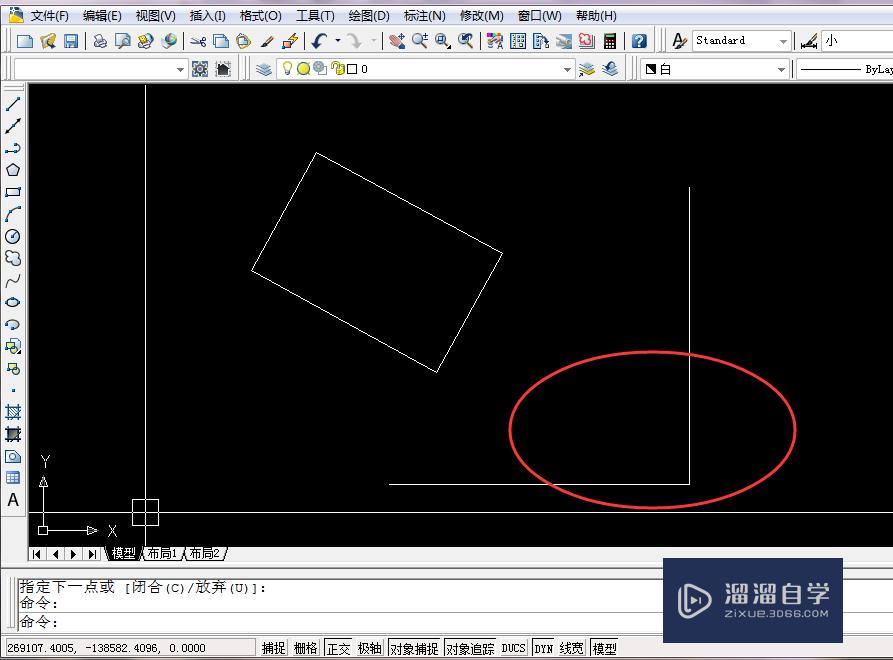Enable 栅格 grid display
The image size is (893, 660).
coord(305,647)
